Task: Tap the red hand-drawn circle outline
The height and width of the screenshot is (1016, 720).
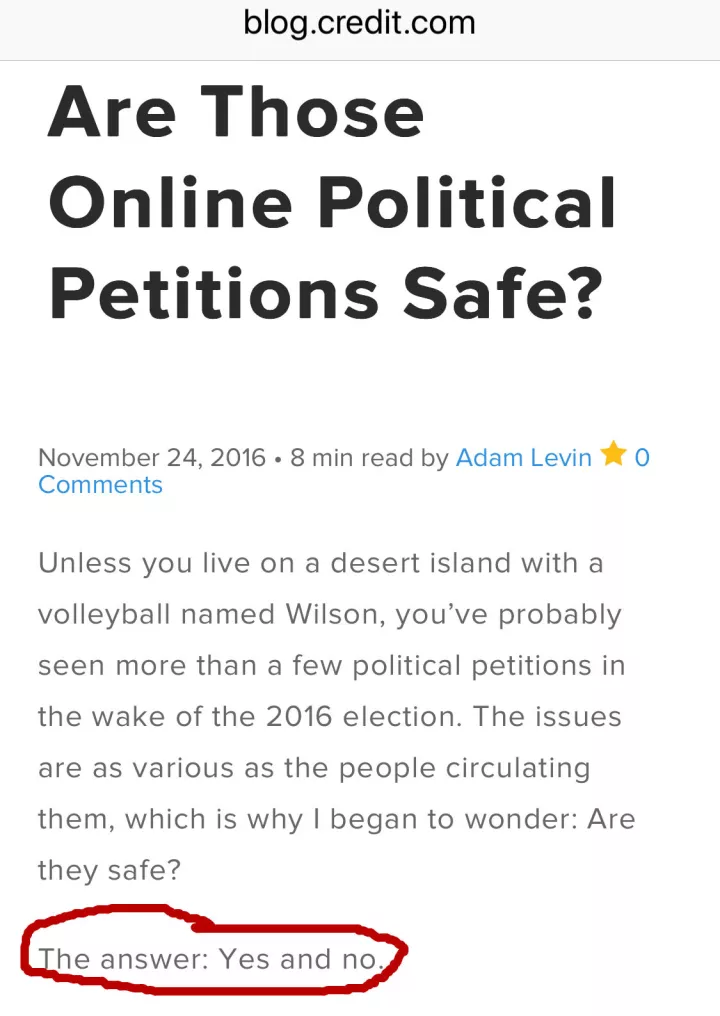Action: 214,950
